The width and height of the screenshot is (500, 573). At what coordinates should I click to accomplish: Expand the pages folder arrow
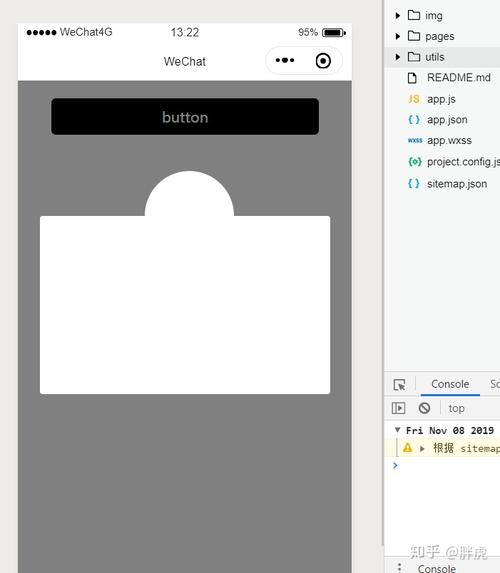[x=398, y=36]
